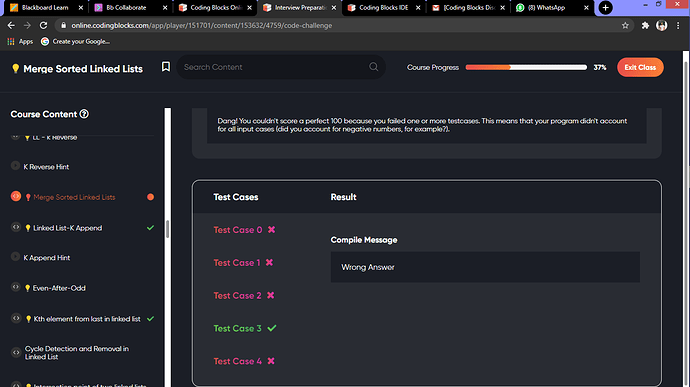Click the site padlock icon
The width and height of the screenshot is (690, 387).
pos(64,26)
